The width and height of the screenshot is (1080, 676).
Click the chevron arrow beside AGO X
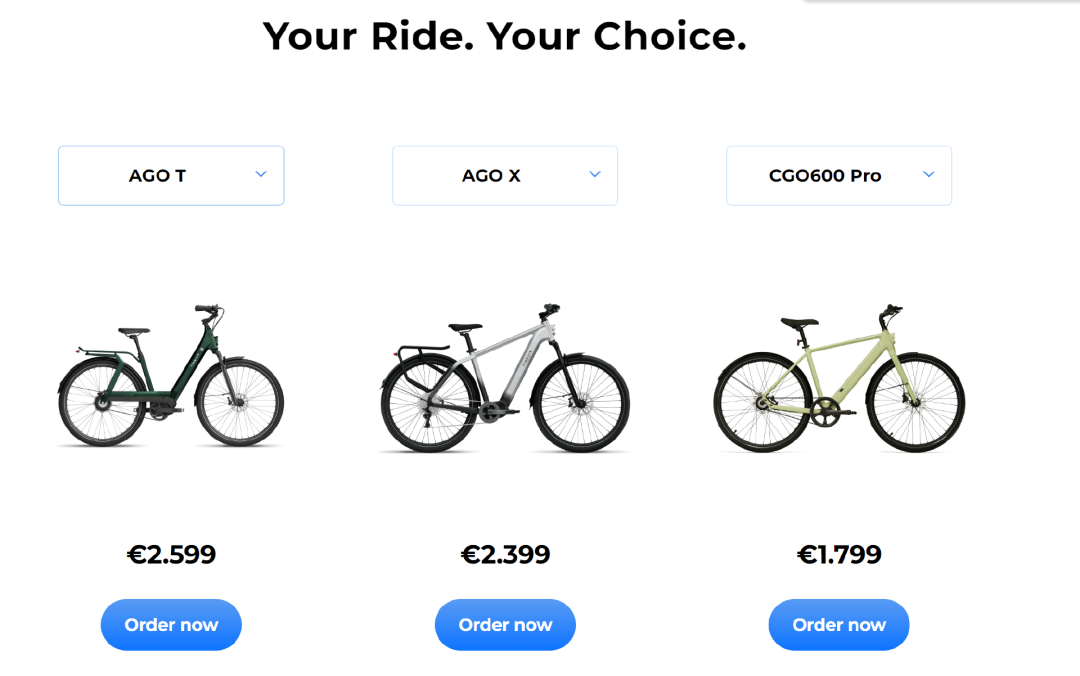pyautogui.click(x=595, y=175)
